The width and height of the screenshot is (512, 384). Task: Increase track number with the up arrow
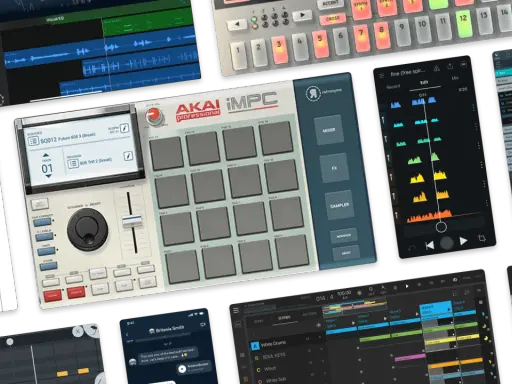point(46,156)
